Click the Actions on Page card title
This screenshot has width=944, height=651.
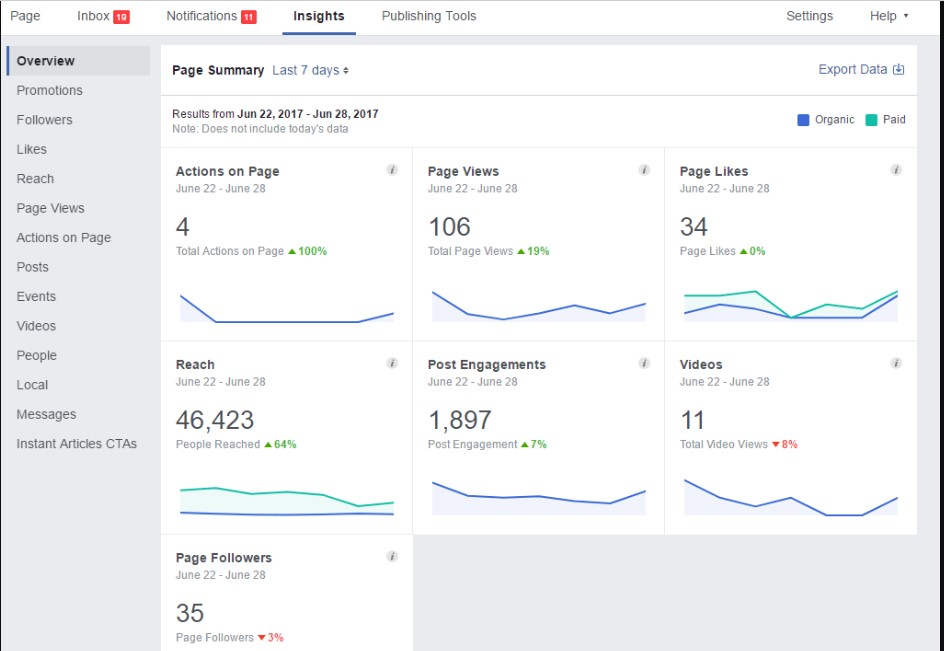tap(228, 172)
